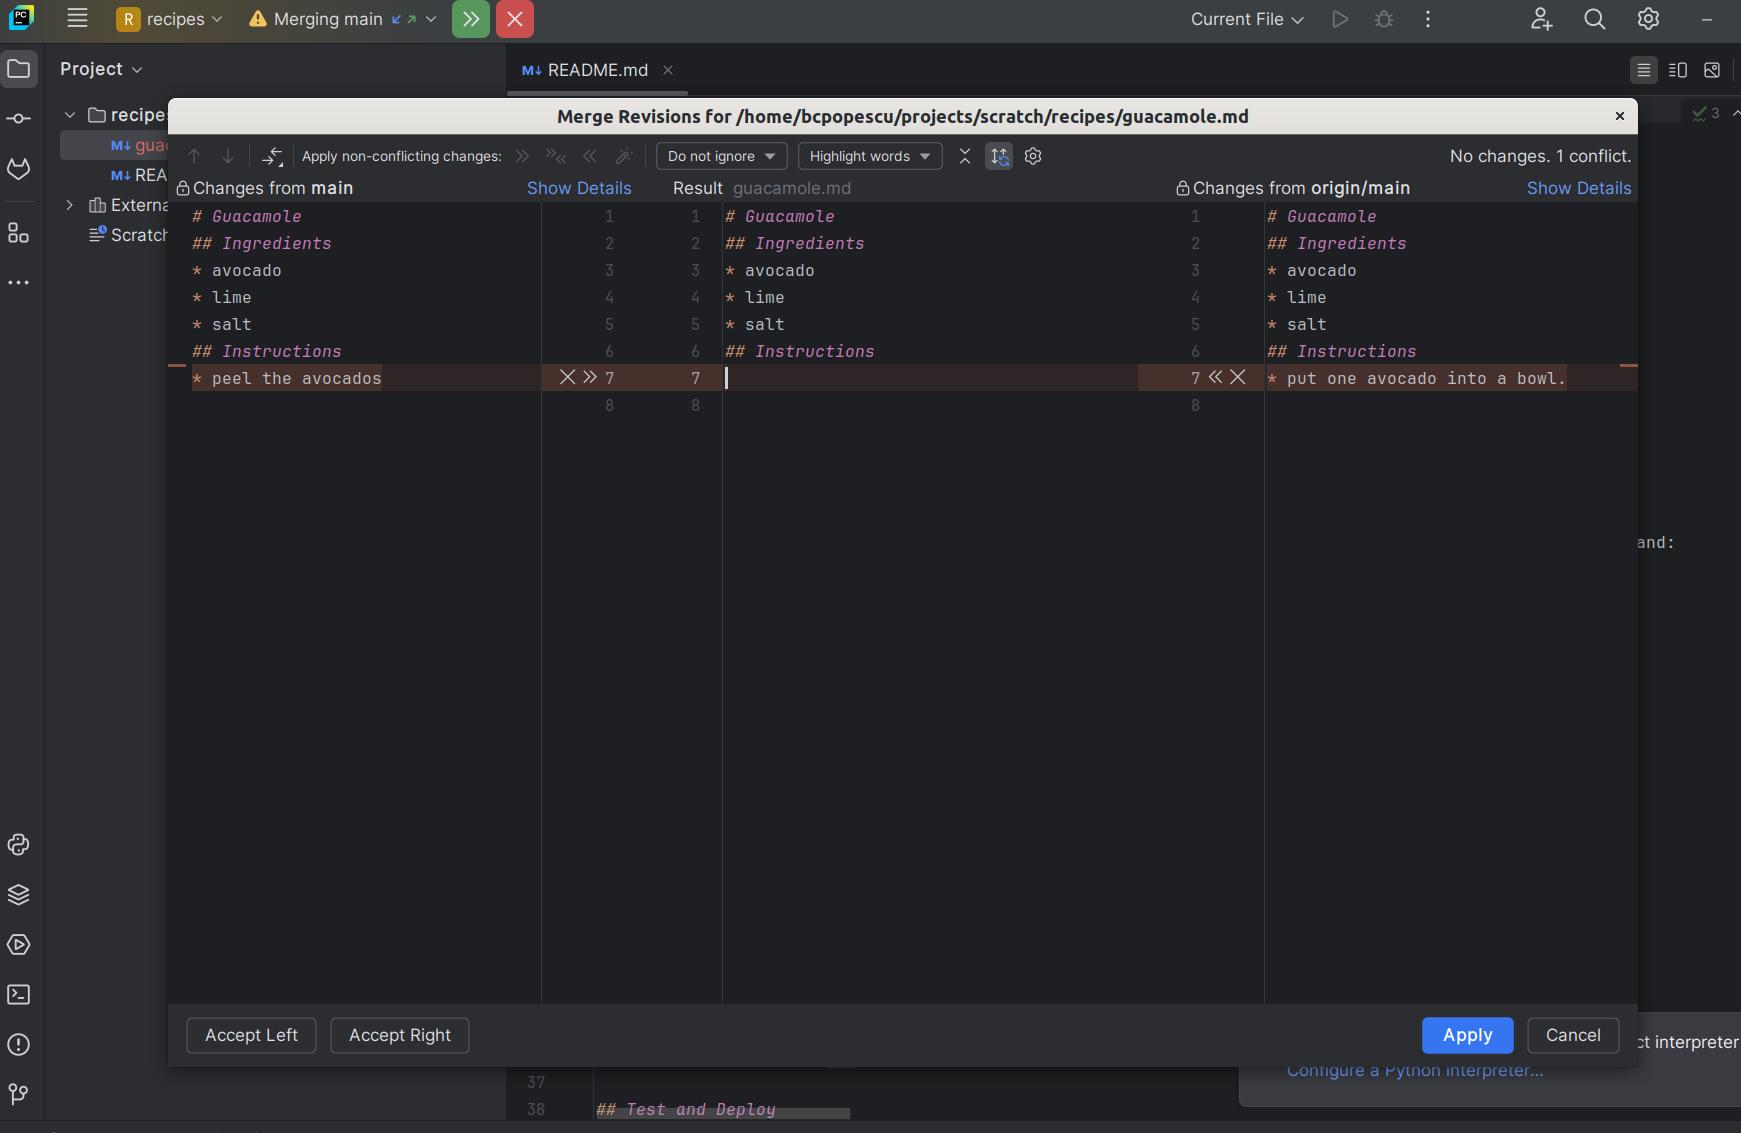Show Details for Changes from main
The width and height of the screenshot is (1741, 1133).
point(579,188)
